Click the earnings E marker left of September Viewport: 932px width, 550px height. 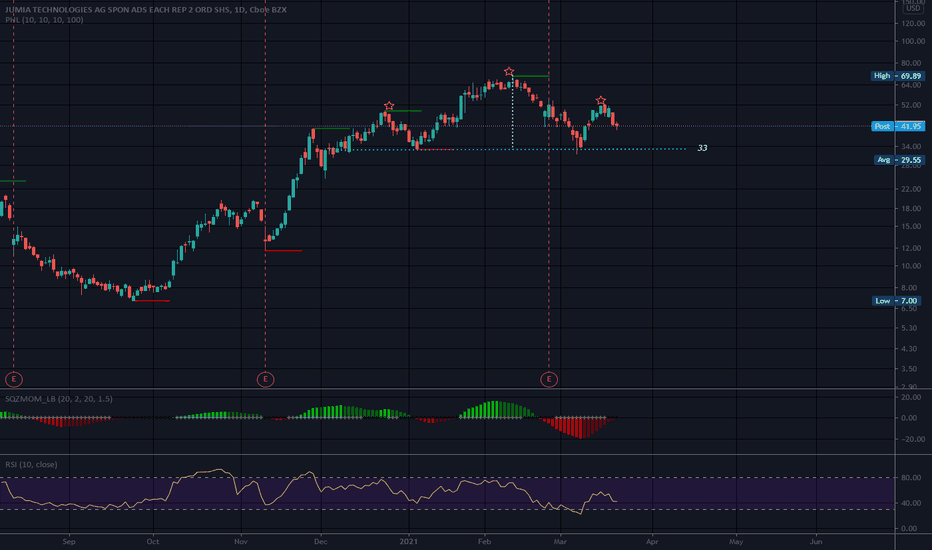[14, 379]
